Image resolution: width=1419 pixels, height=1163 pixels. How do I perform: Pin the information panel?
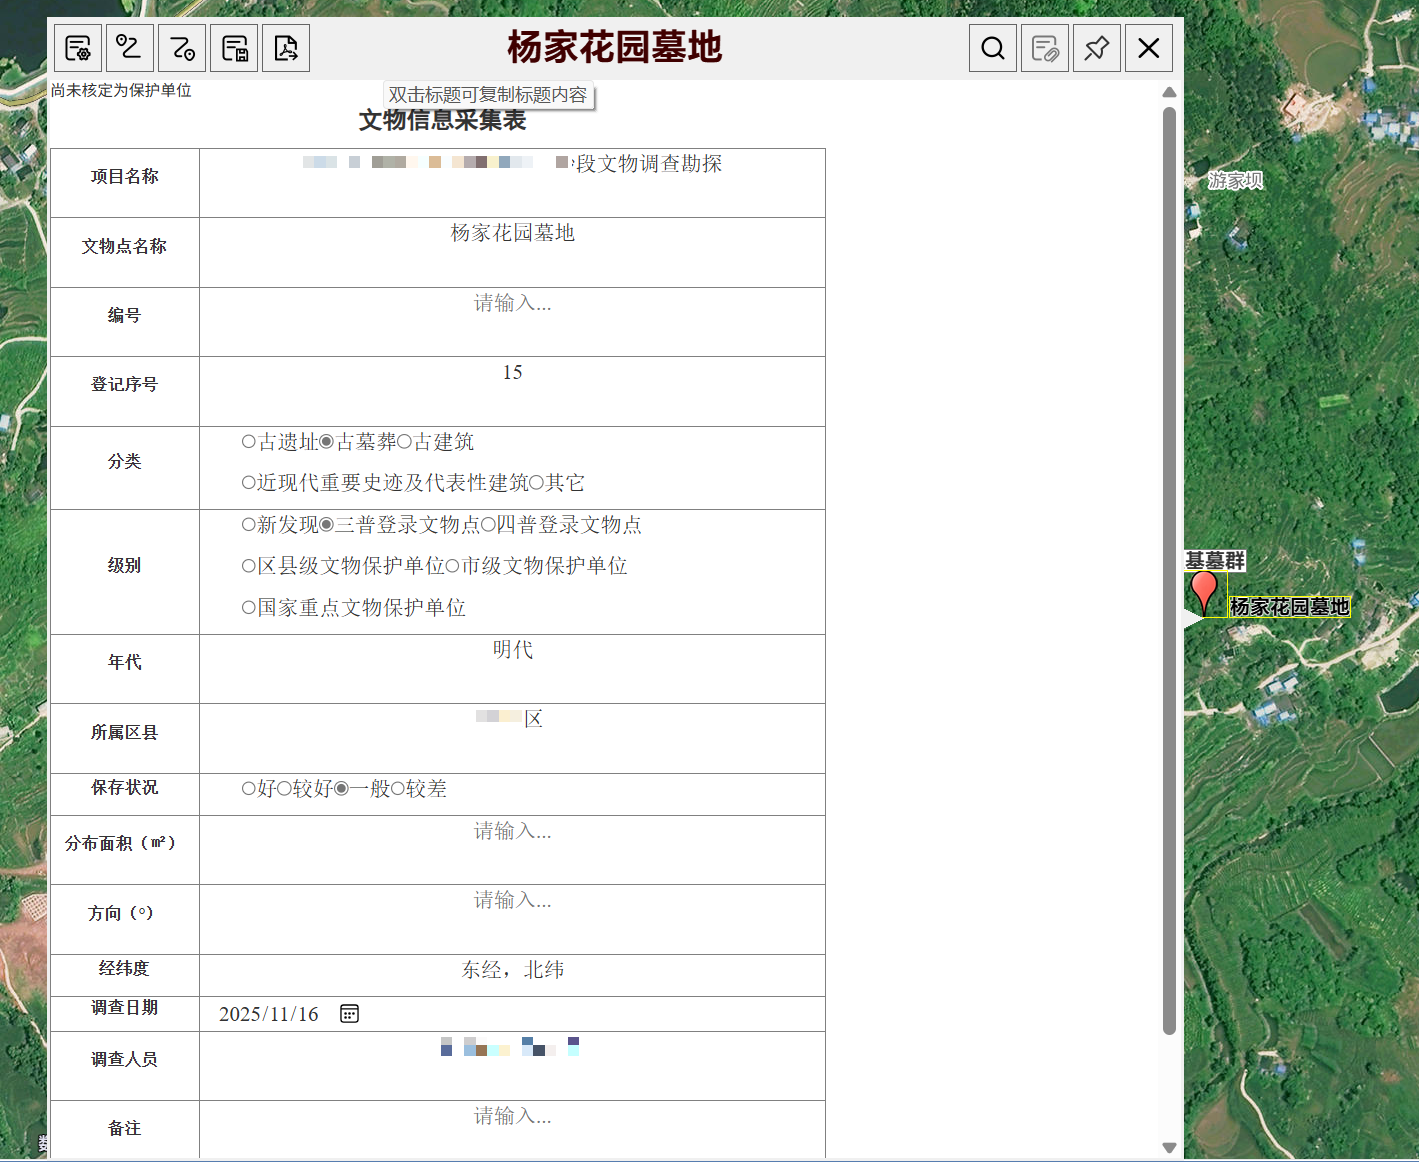(1097, 48)
